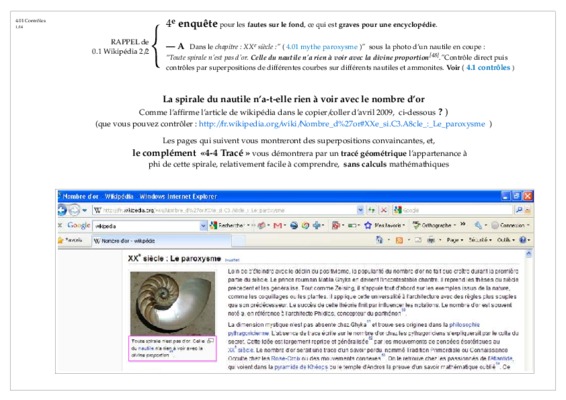
Task: Open the Page menu dropdown
Action: (454, 240)
